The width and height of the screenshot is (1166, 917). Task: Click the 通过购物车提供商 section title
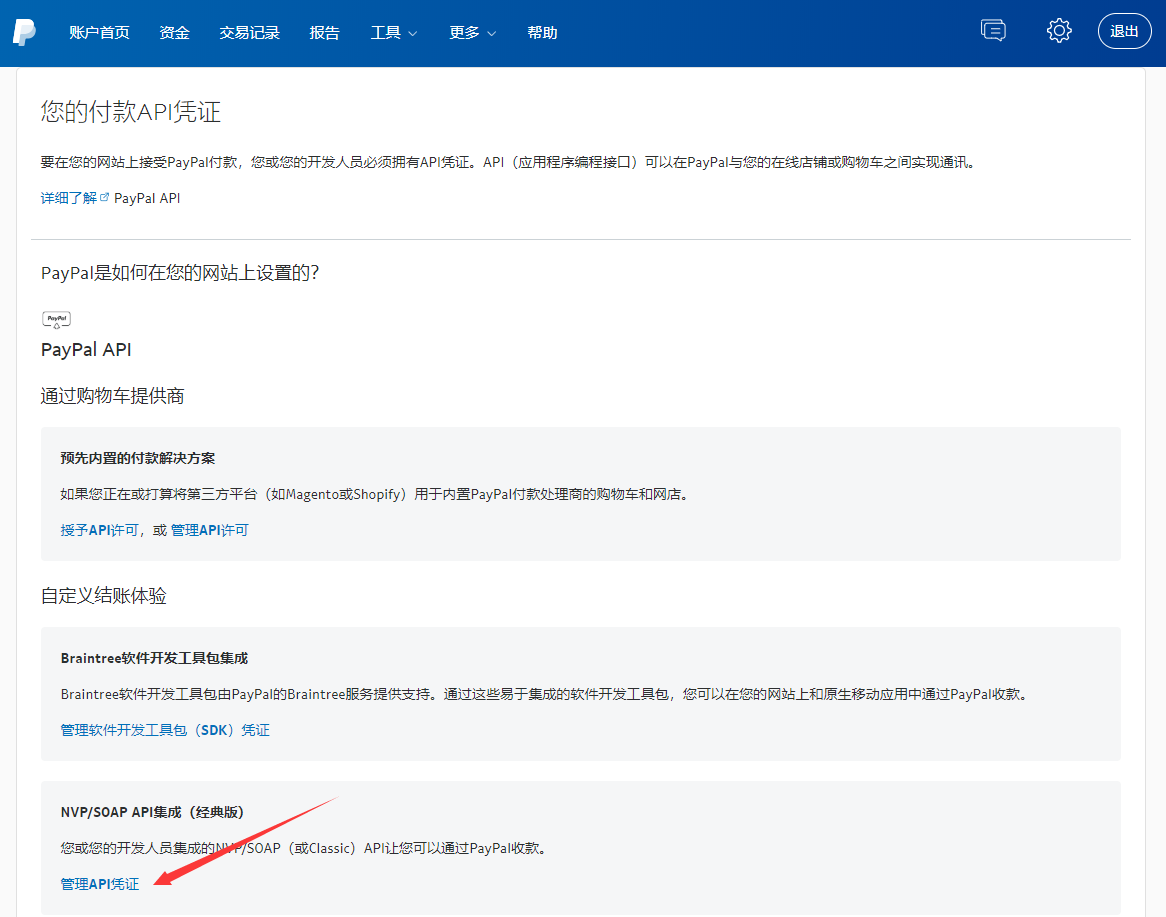point(112,396)
